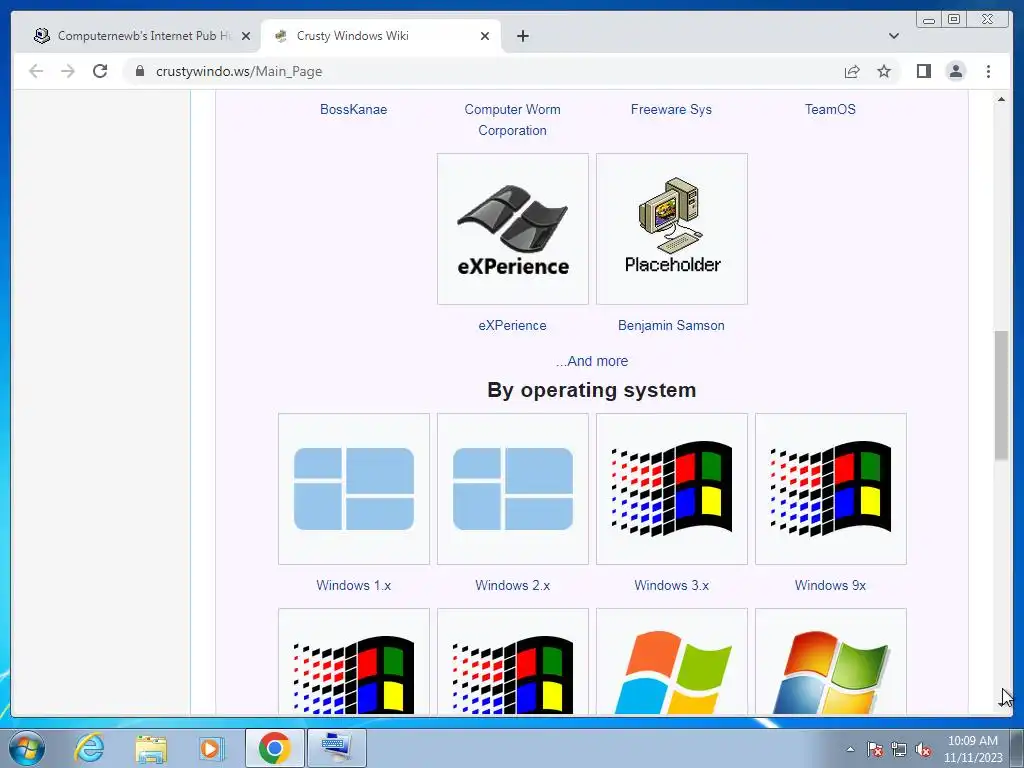1024x768 pixels.
Task: Click the Windows 3.x flag logo
Action: coord(671,488)
